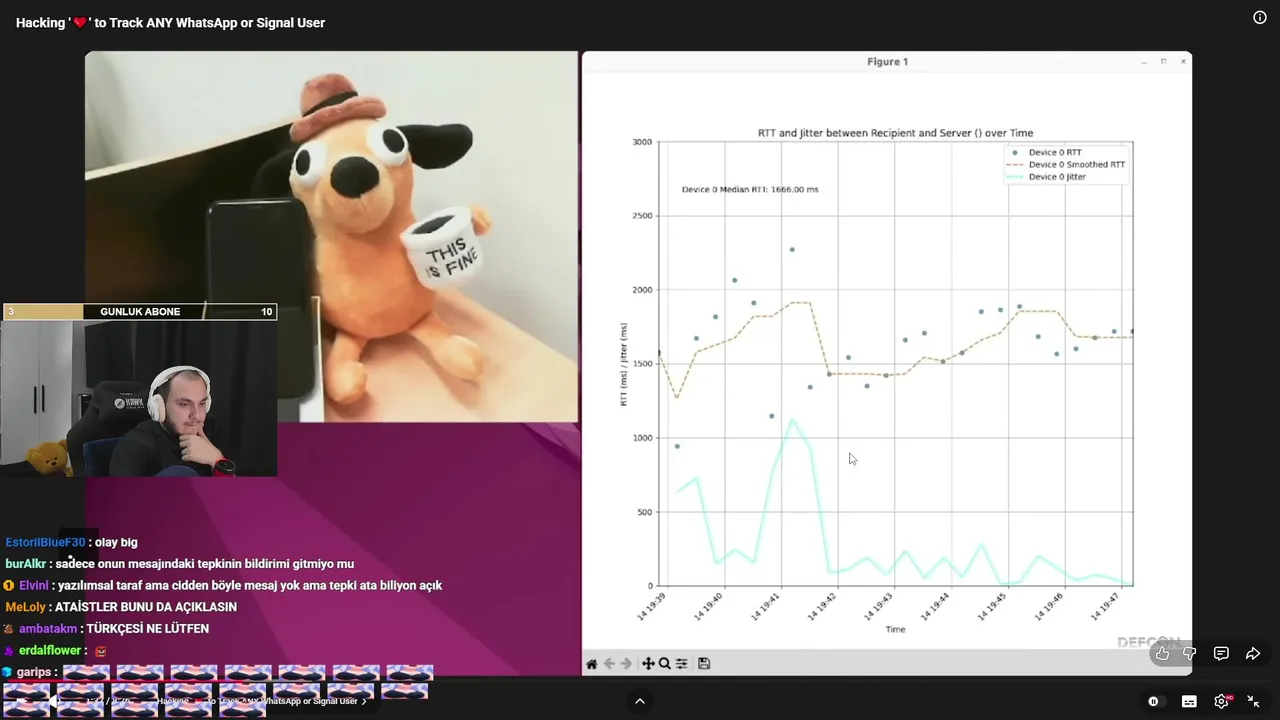Open the chapter title arrow in player bar
Screen dimensions: 1280x720
coord(364,701)
